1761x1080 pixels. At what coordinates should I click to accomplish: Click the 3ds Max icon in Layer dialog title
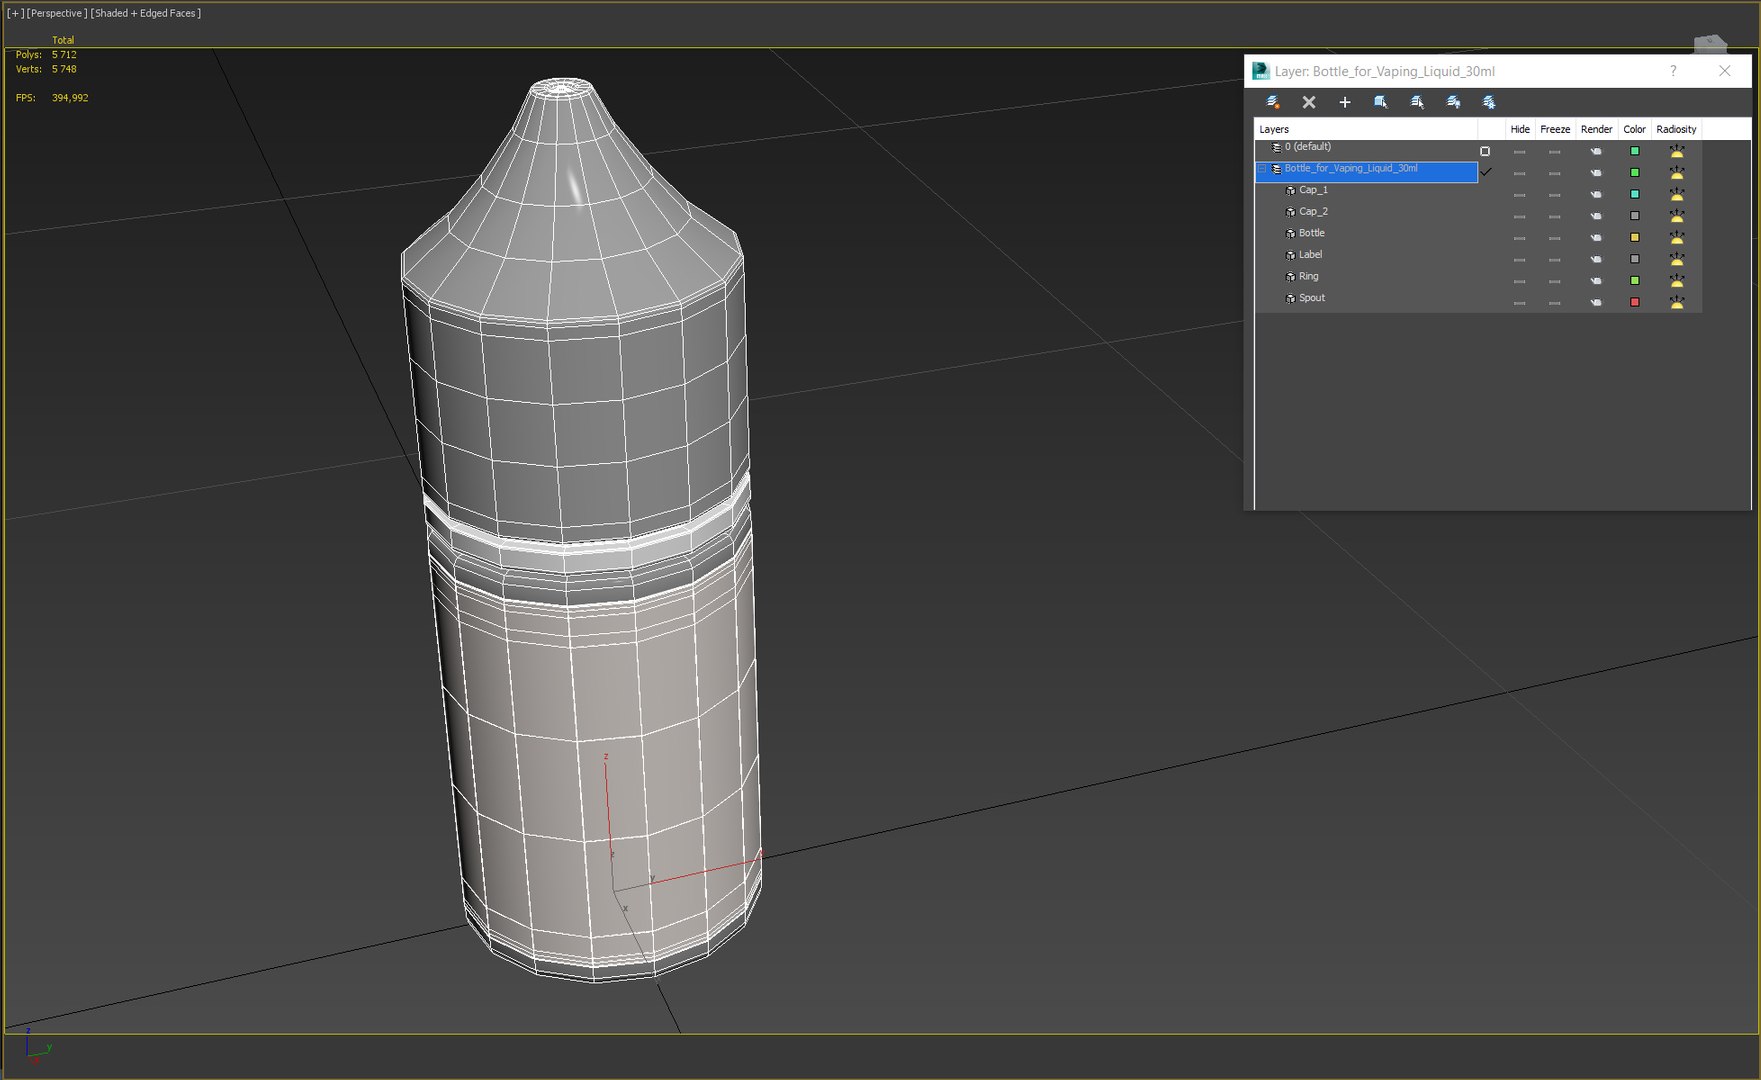click(x=1261, y=71)
